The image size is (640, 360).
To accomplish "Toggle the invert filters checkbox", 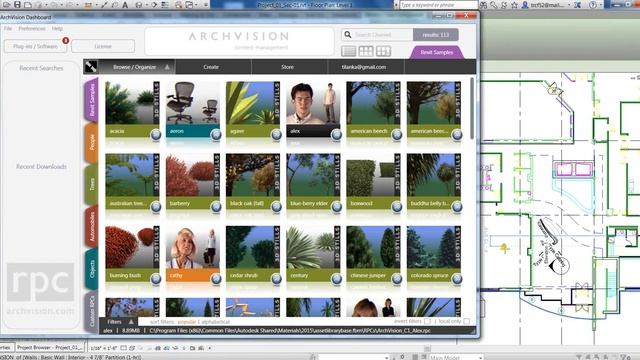I will pos(427,322).
